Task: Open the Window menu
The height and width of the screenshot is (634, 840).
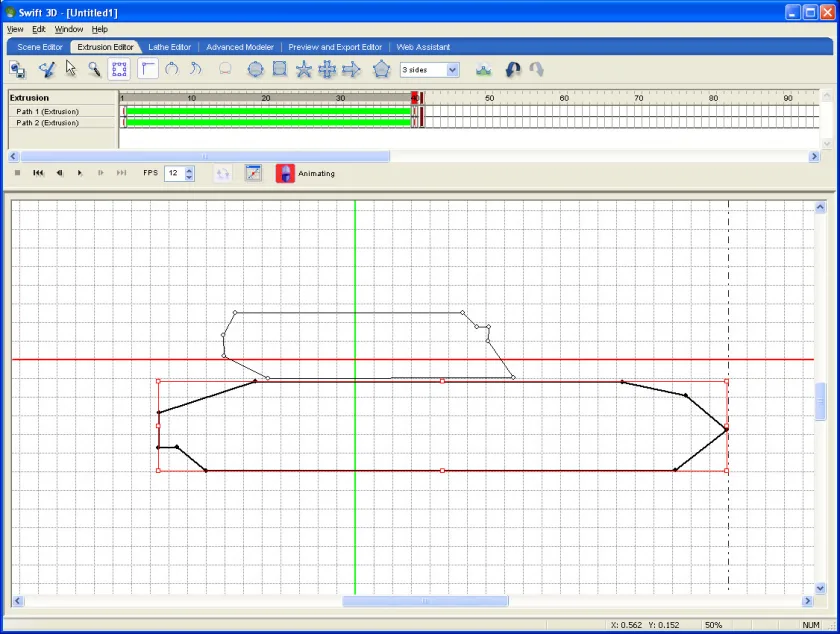Action: [x=69, y=29]
